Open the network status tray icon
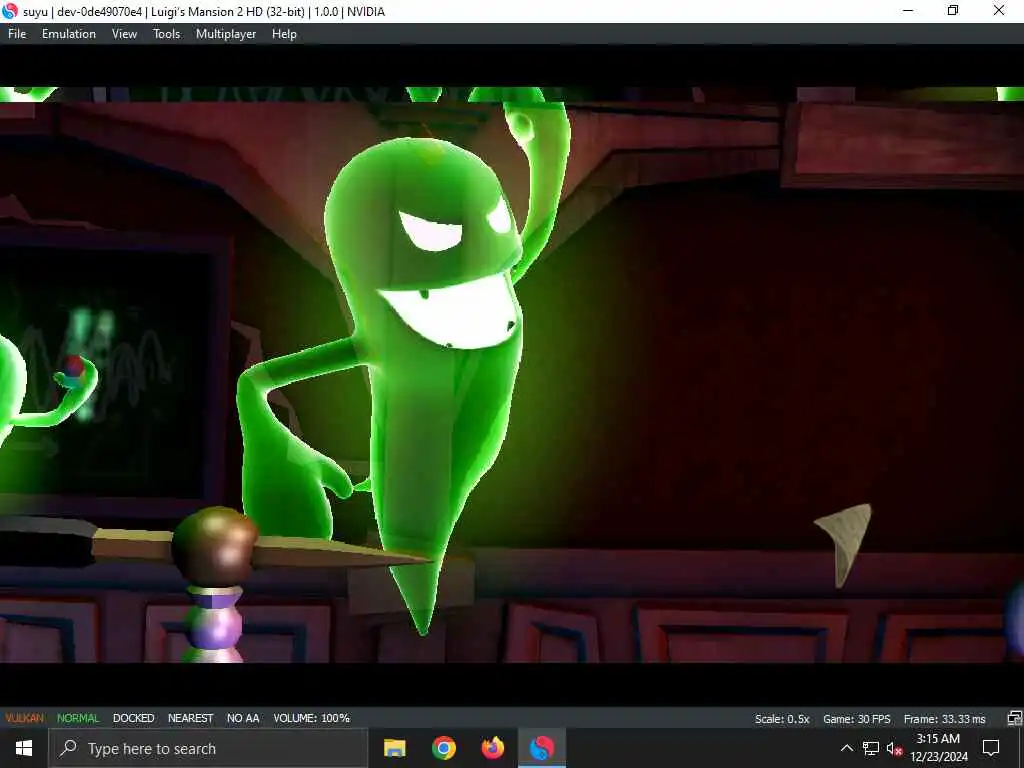The width and height of the screenshot is (1024, 768). pyautogui.click(x=871, y=748)
